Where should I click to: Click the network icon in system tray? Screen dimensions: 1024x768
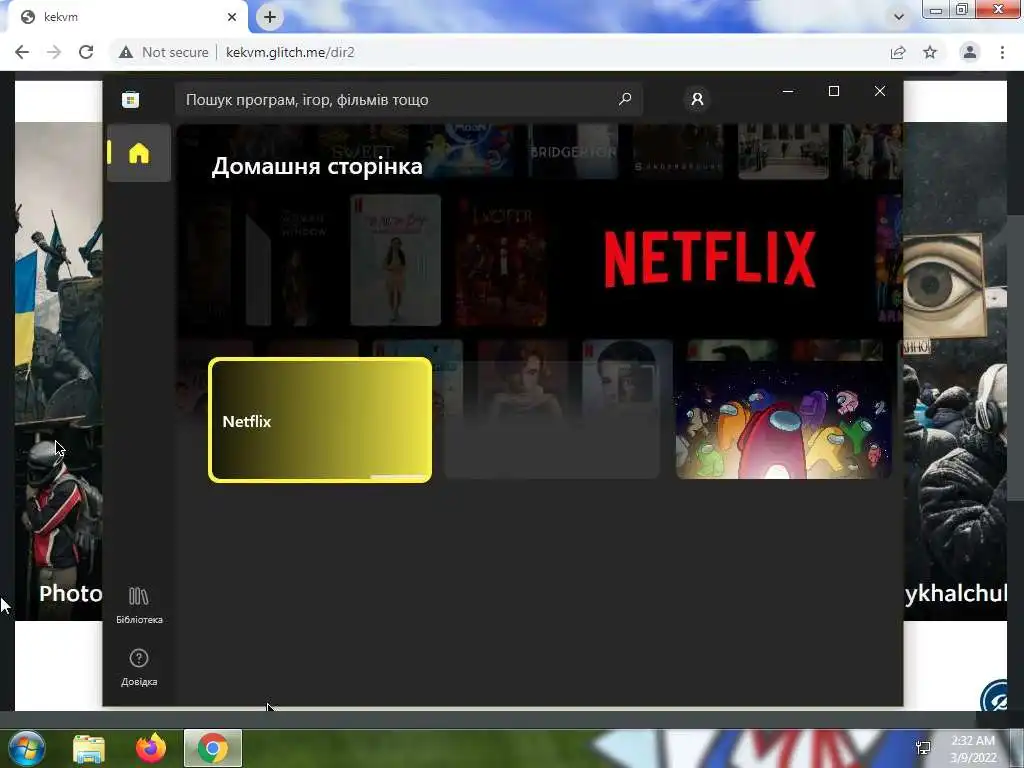[x=923, y=748]
